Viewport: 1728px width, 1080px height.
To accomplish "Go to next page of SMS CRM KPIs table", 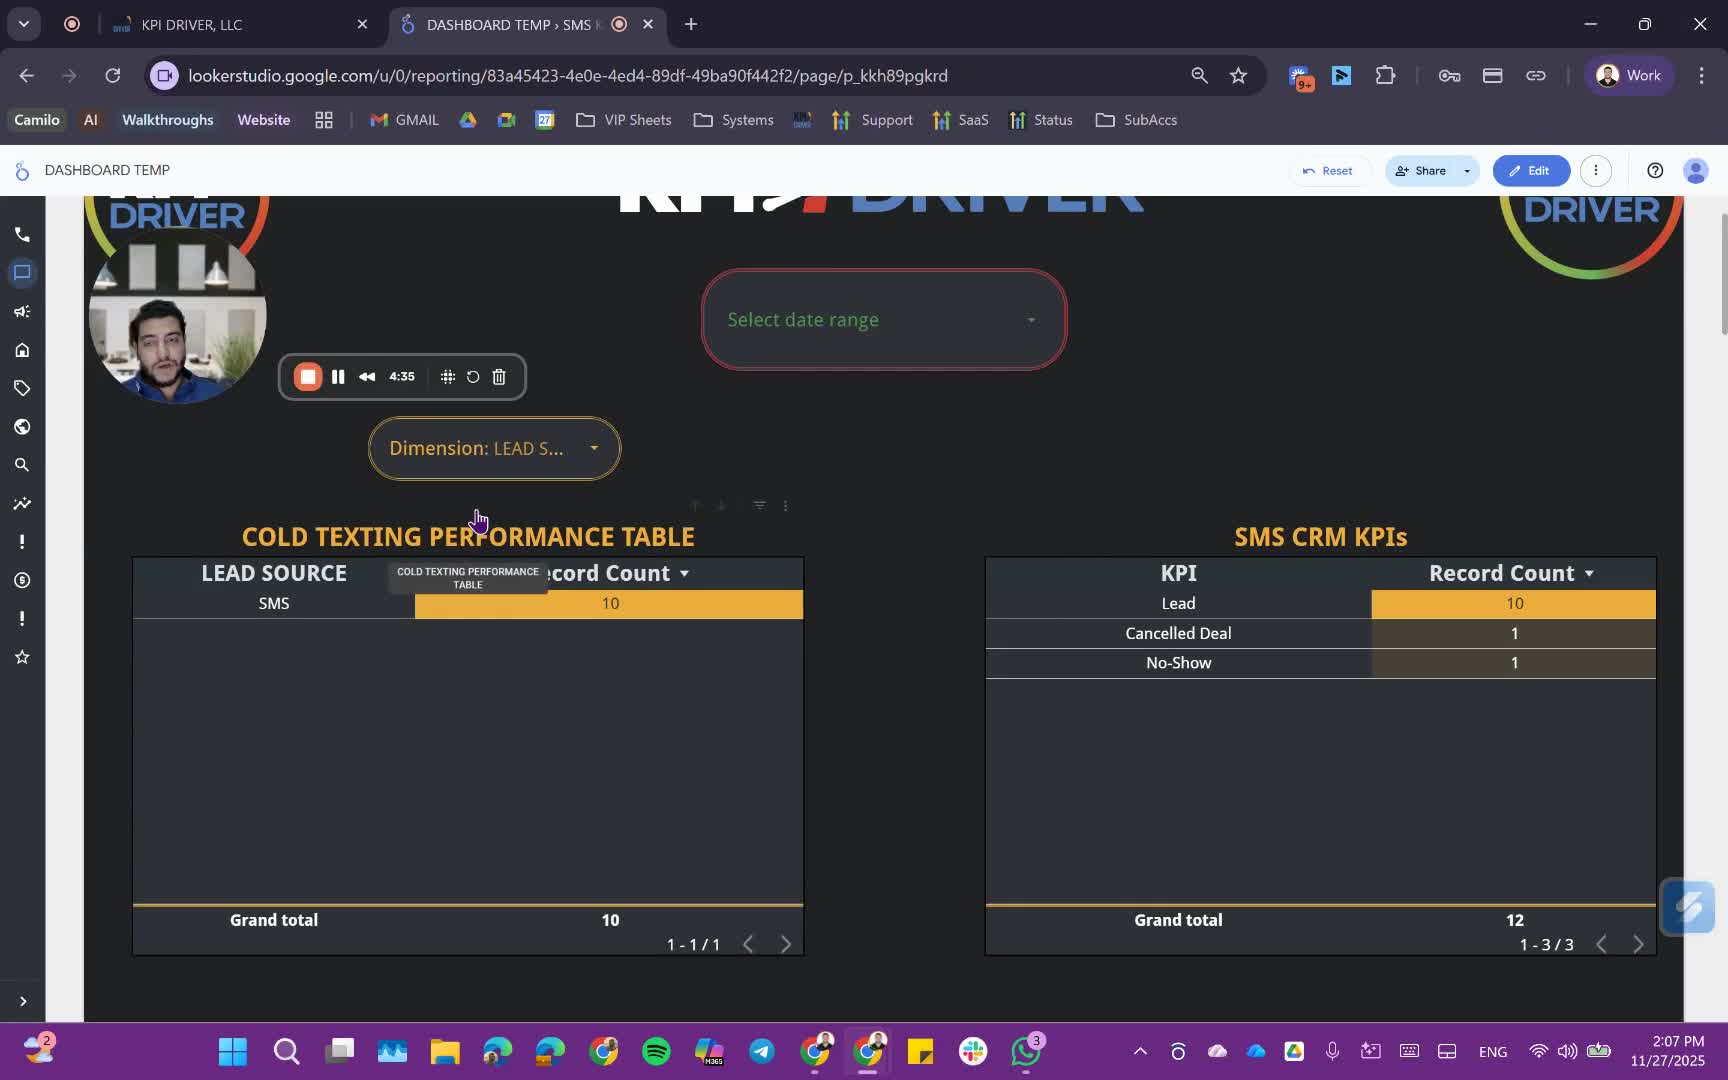I will tap(1638, 944).
